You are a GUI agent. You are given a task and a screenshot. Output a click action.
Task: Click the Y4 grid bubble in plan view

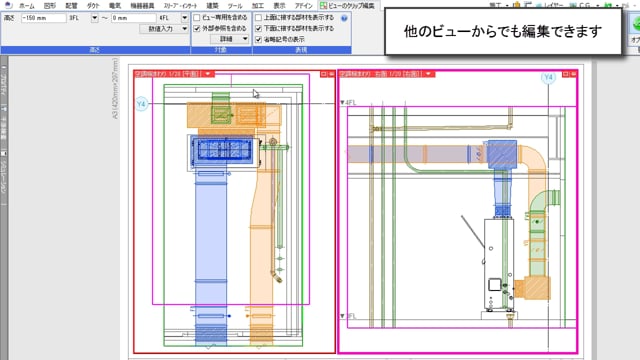point(141,104)
